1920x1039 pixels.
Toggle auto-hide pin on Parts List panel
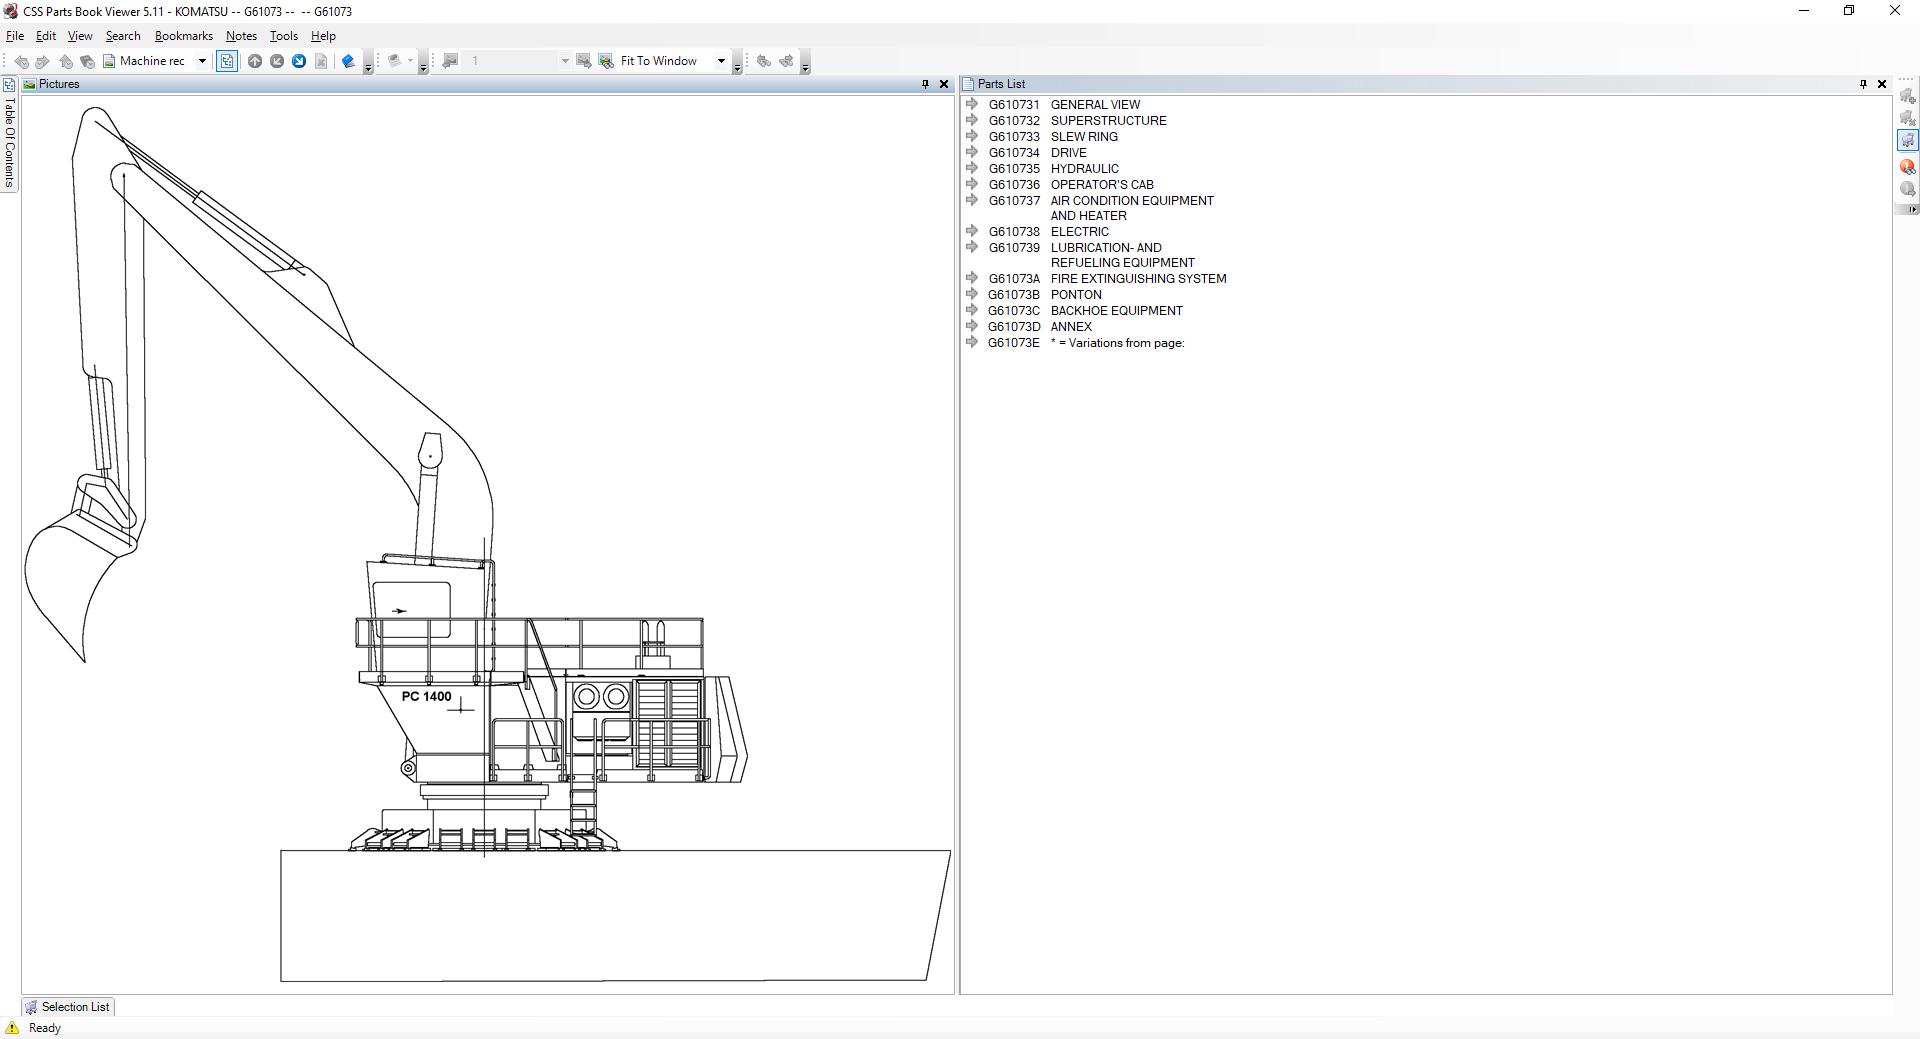(1863, 84)
